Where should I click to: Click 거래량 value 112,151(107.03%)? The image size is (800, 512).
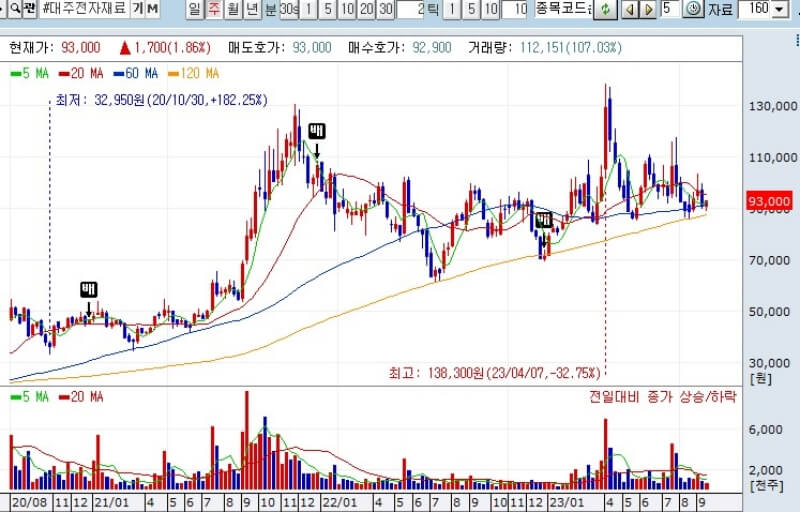point(571,47)
